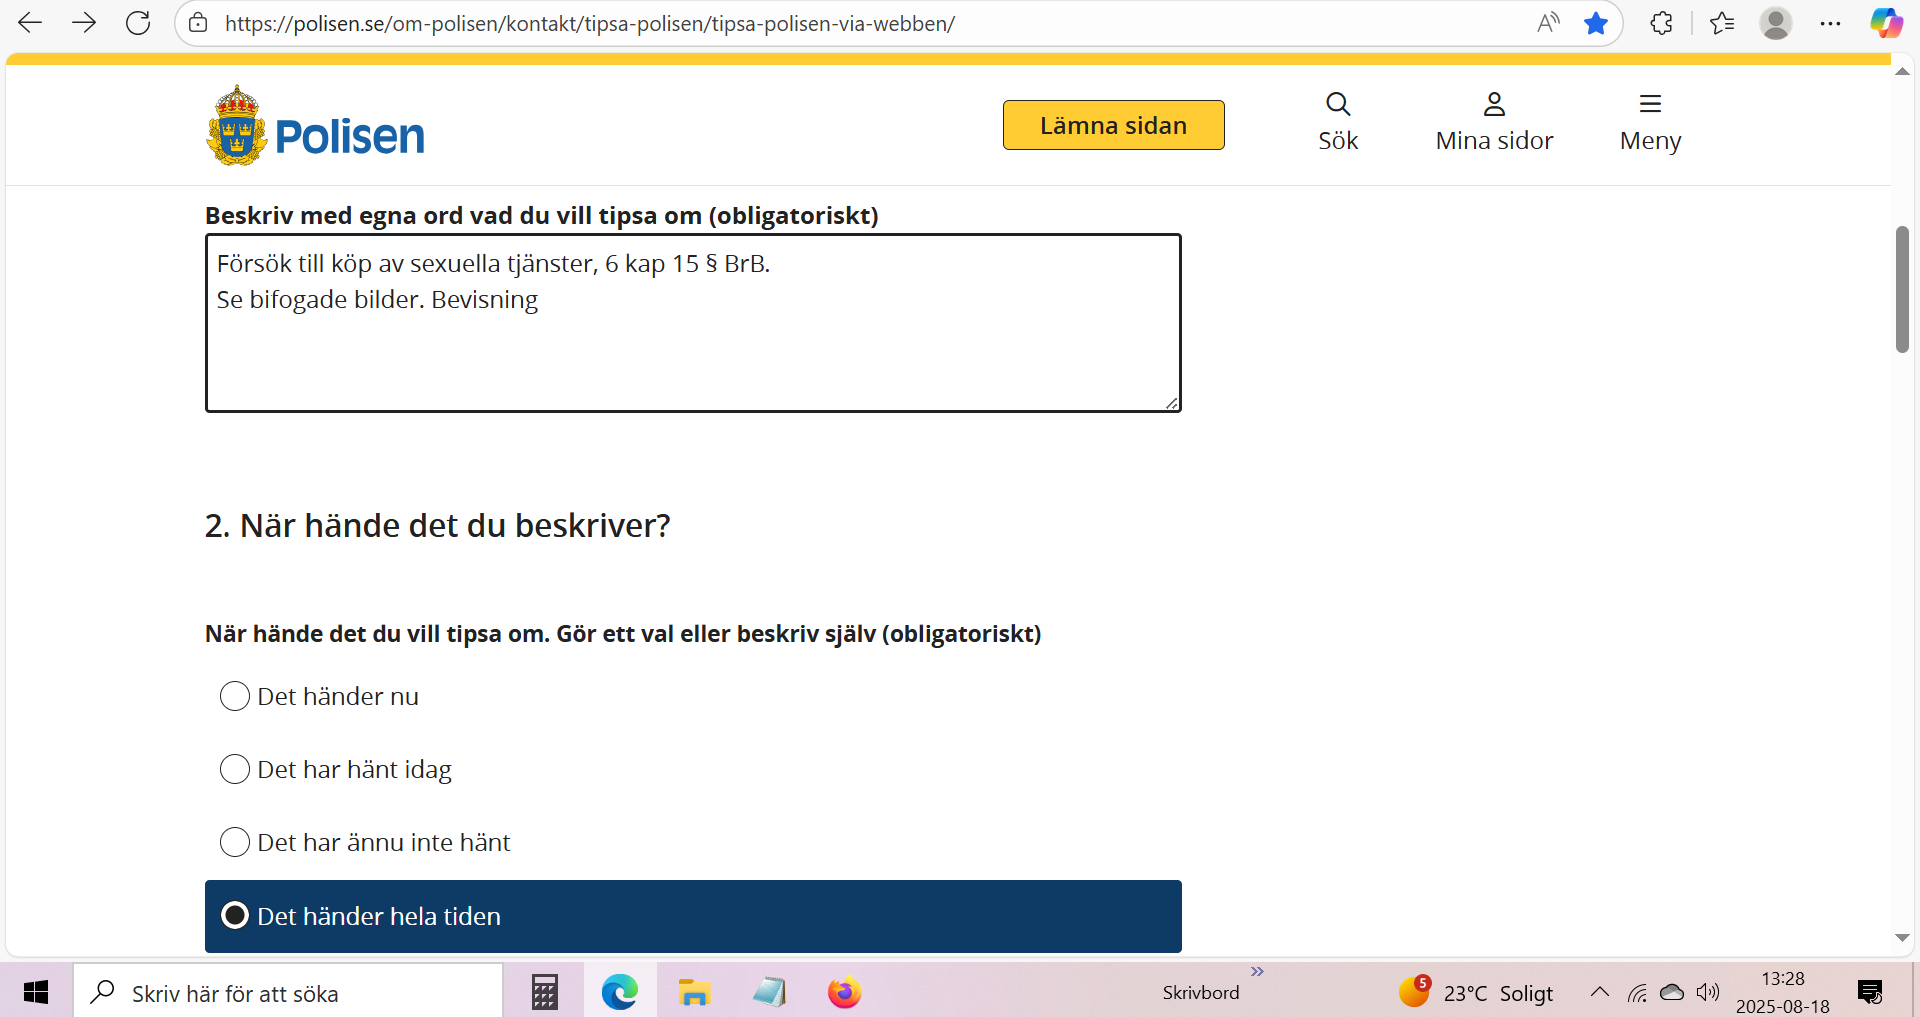The image size is (1920, 1017).
Task: Go back to the previous page
Action: pos(30,23)
